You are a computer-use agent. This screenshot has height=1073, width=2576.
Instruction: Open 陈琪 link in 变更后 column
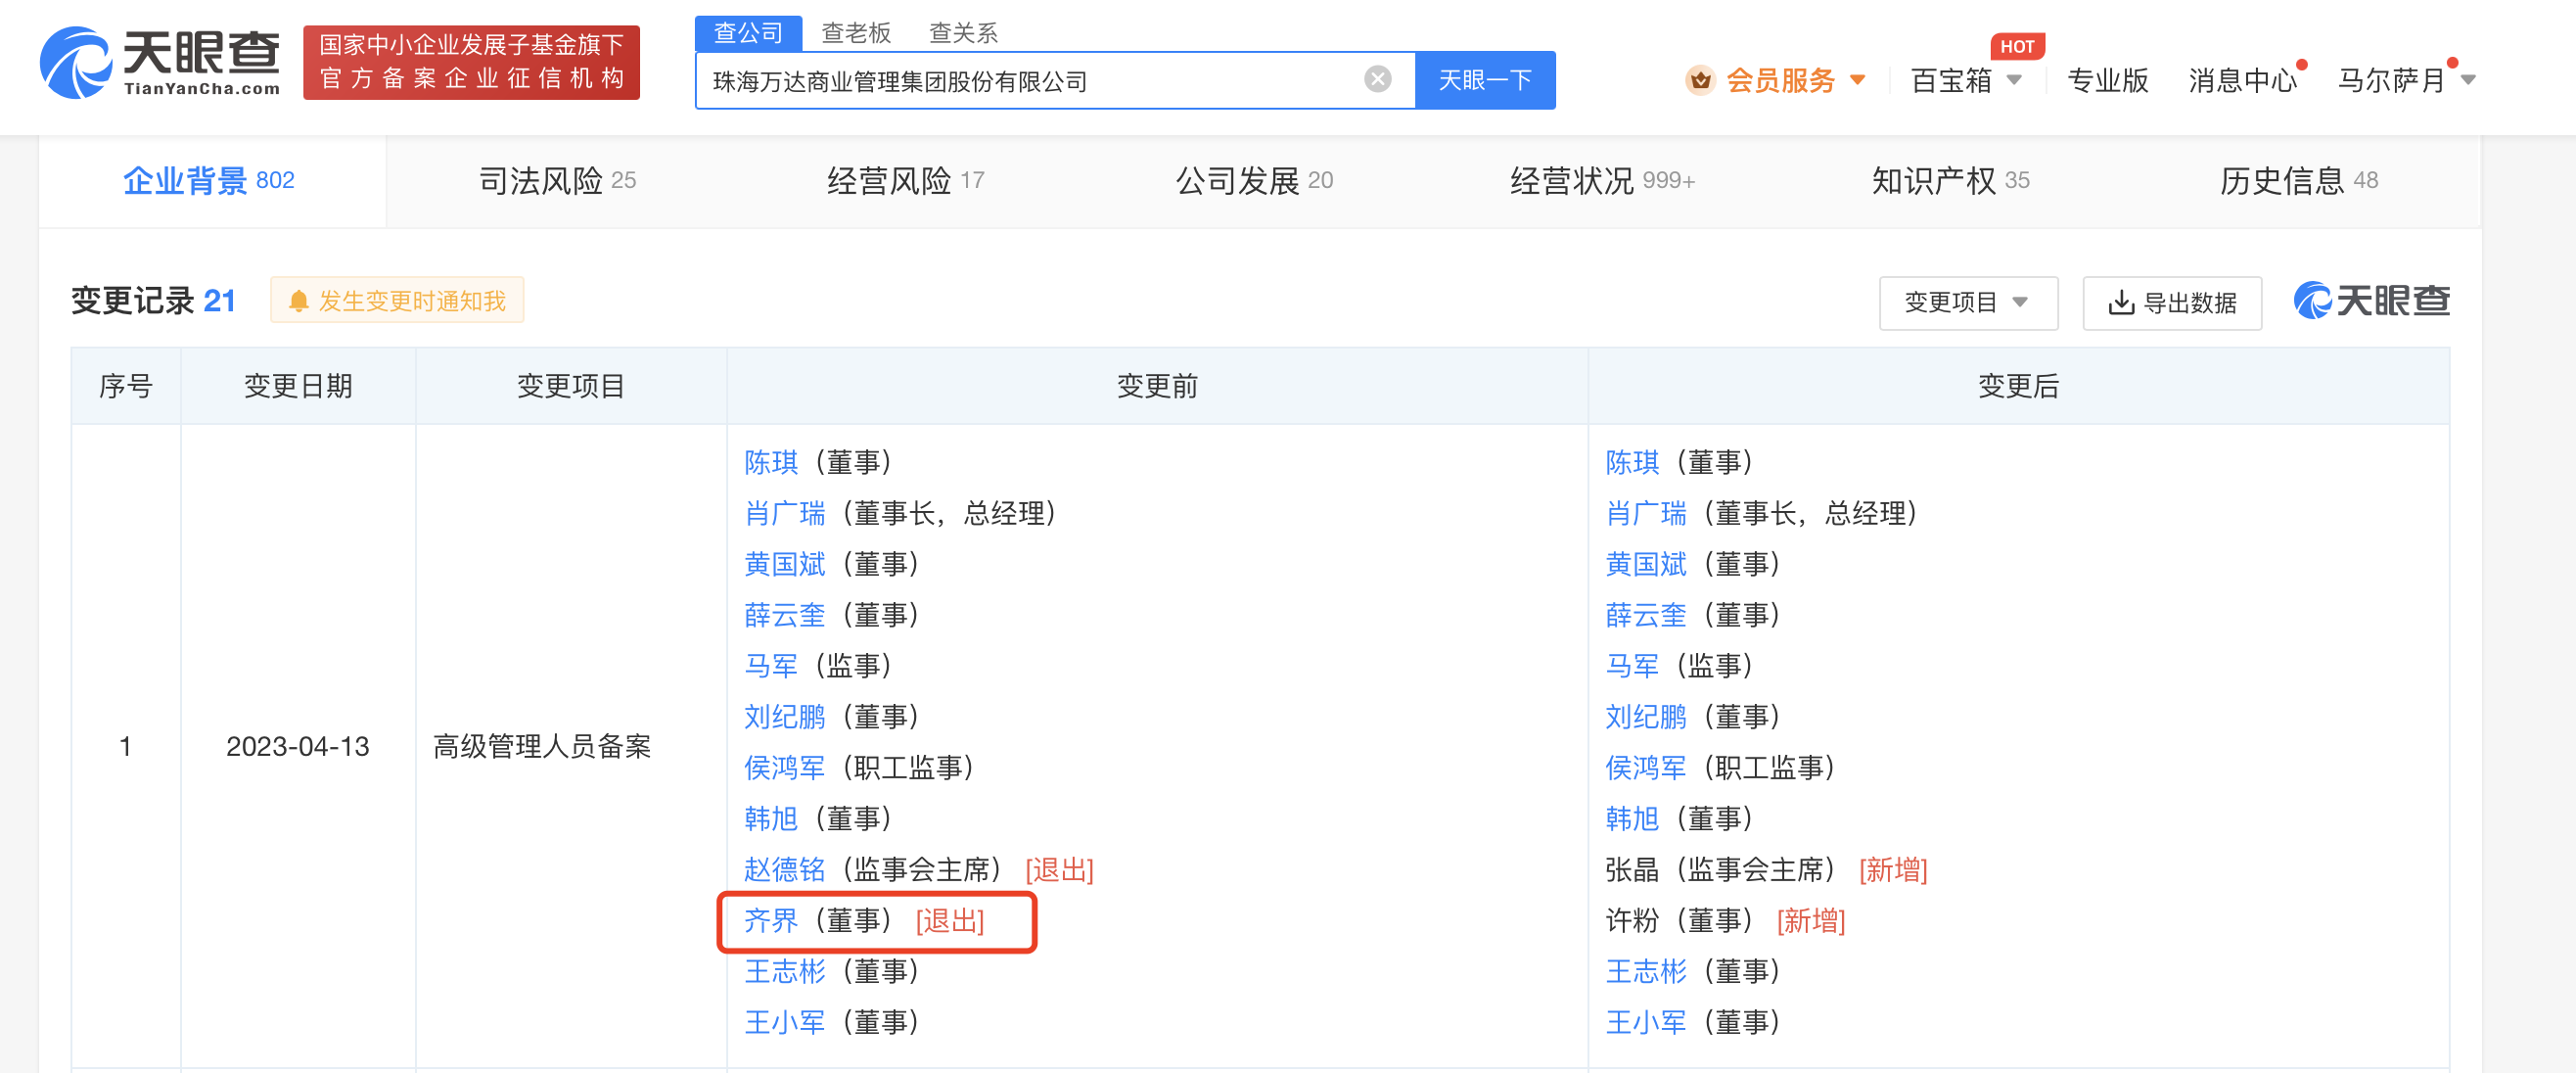pyautogui.click(x=1632, y=462)
